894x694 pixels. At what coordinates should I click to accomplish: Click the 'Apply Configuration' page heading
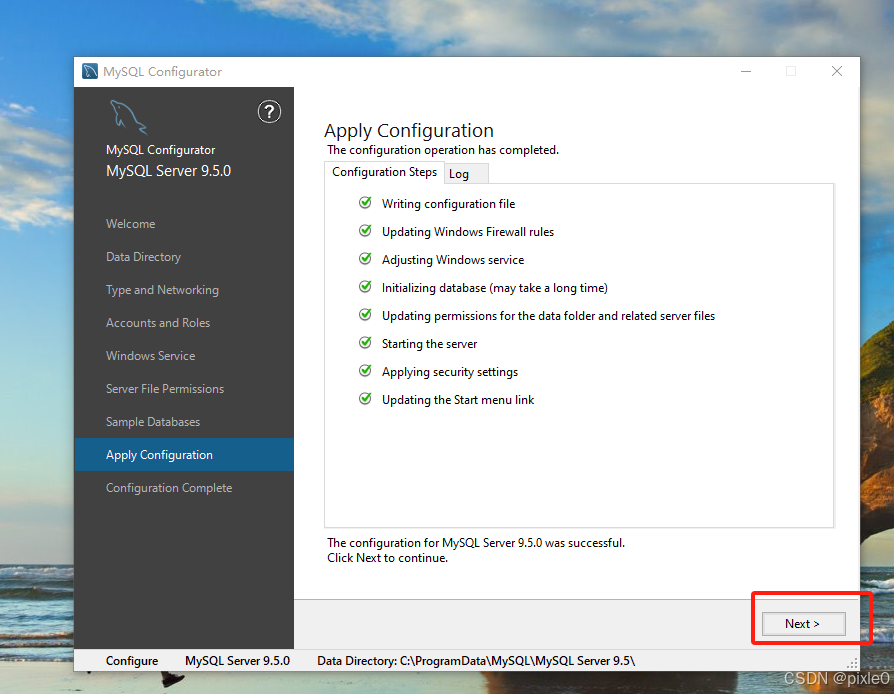pos(409,131)
